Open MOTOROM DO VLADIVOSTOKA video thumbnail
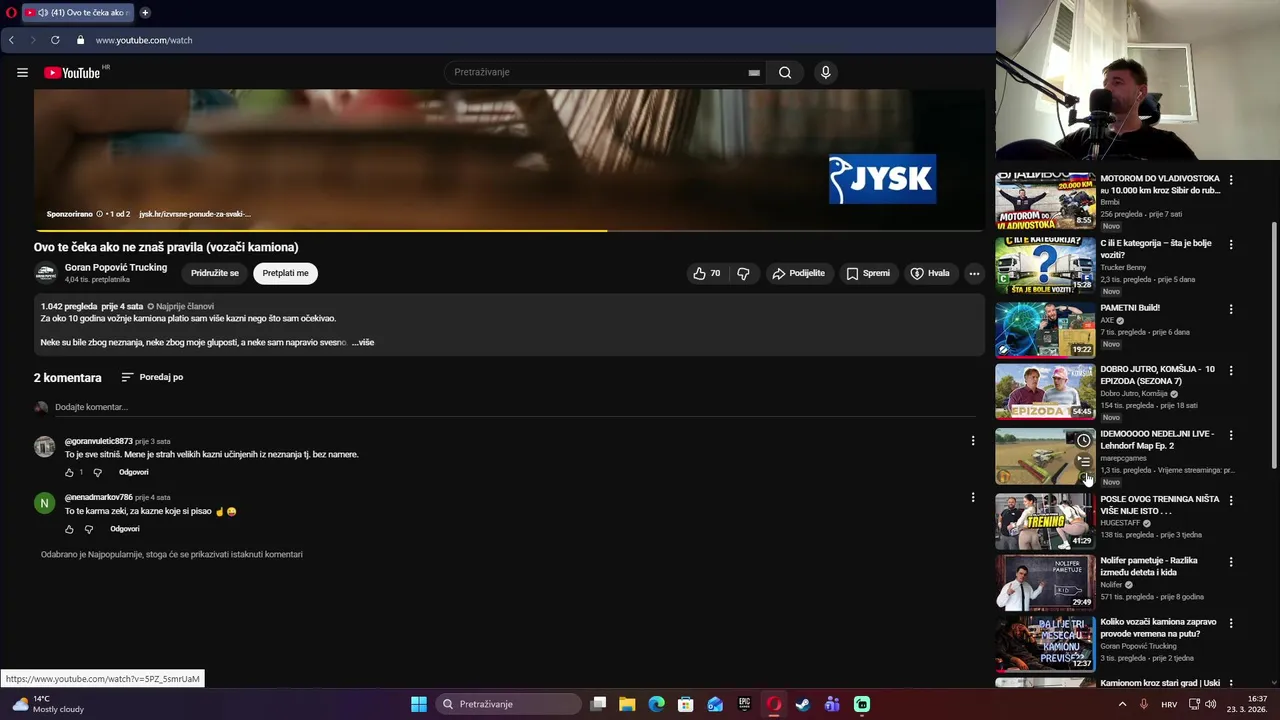Viewport: 1280px width, 720px height. tap(1045, 200)
